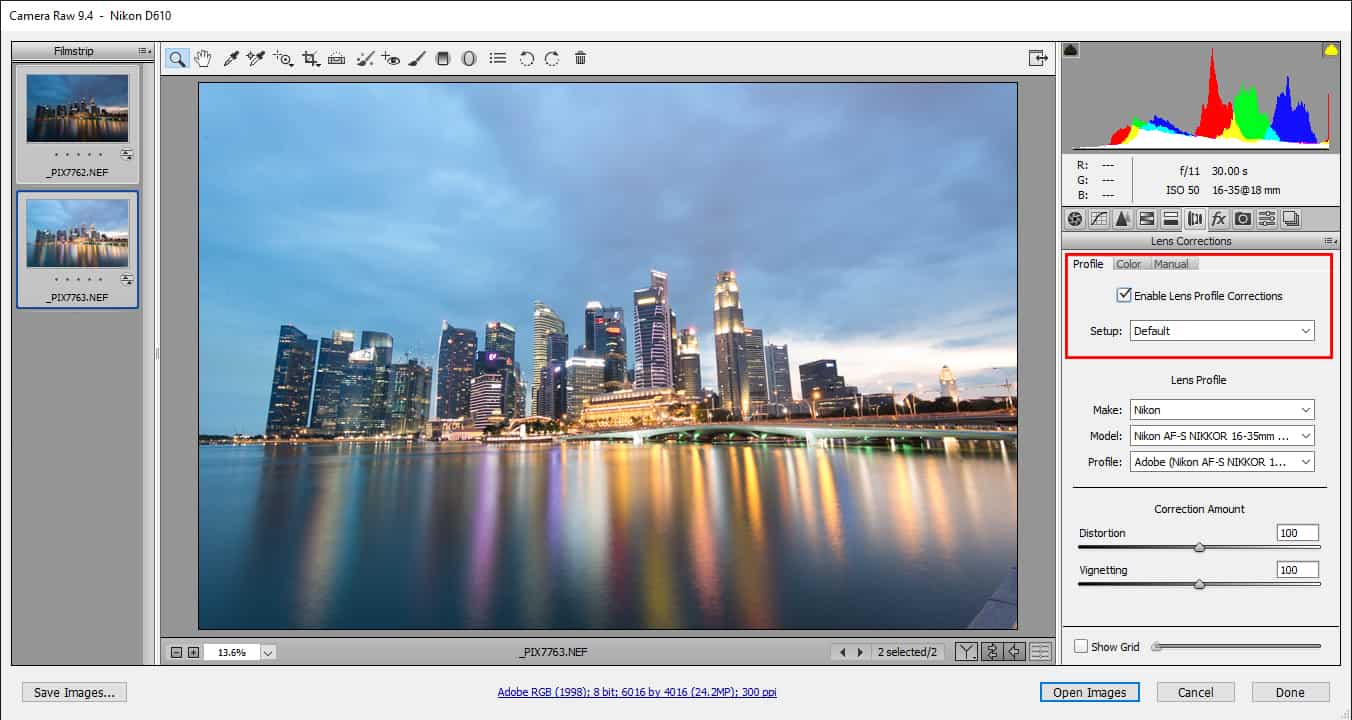Open the Adobe RGB workflow options link

coord(637,692)
